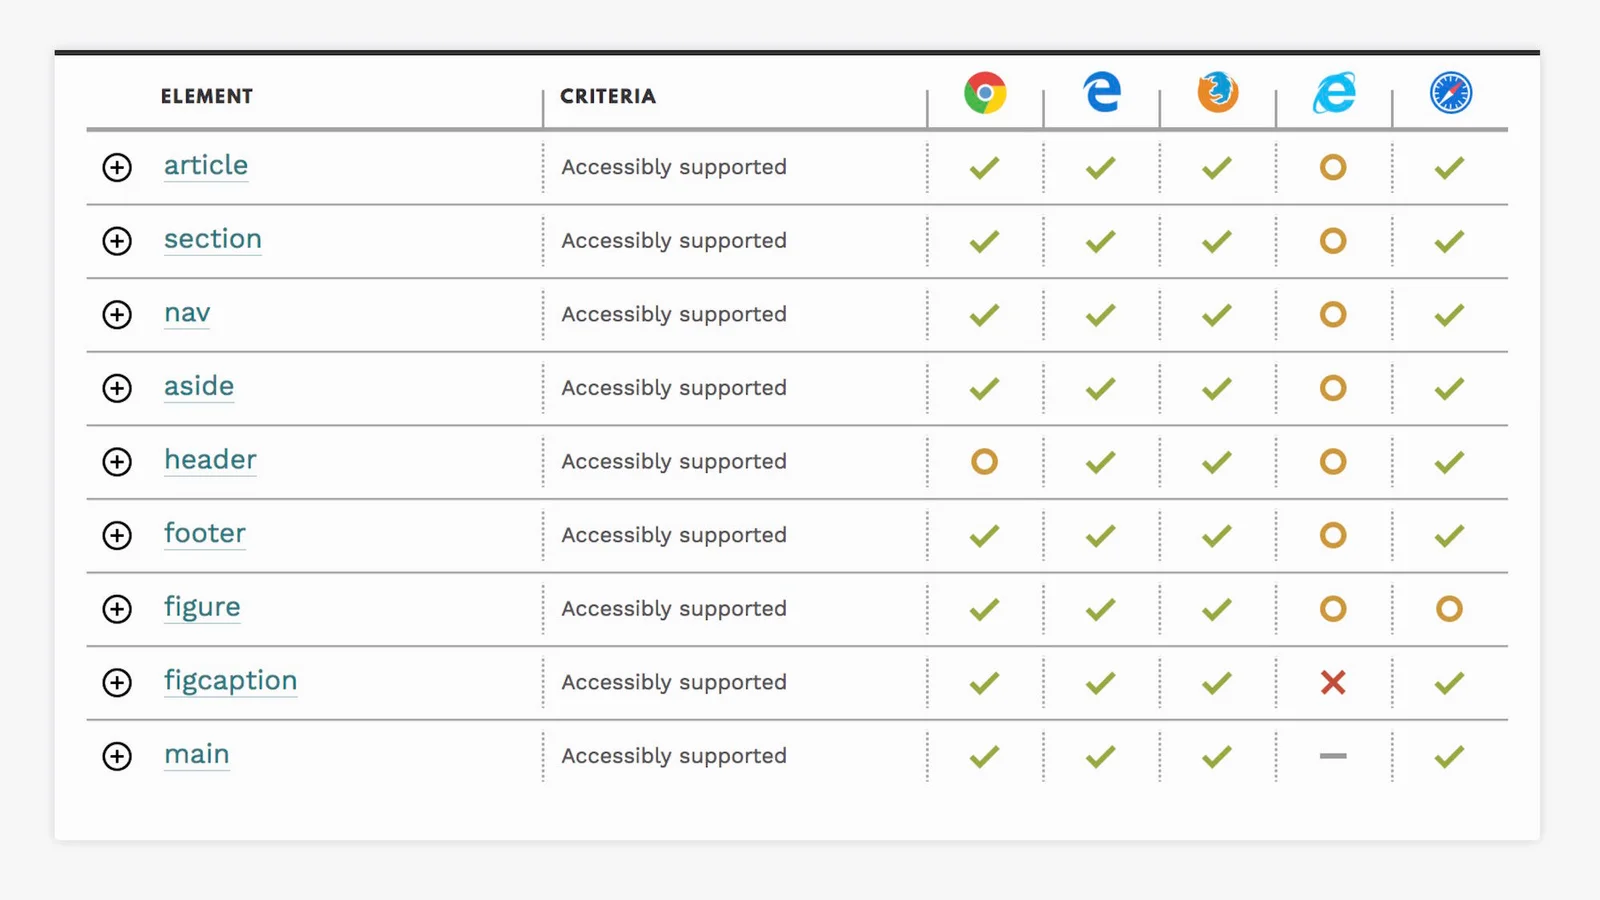Open the figure element link
Viewport: 1600px width, 900px height.
pyautogui.click(x=202, y=607)
